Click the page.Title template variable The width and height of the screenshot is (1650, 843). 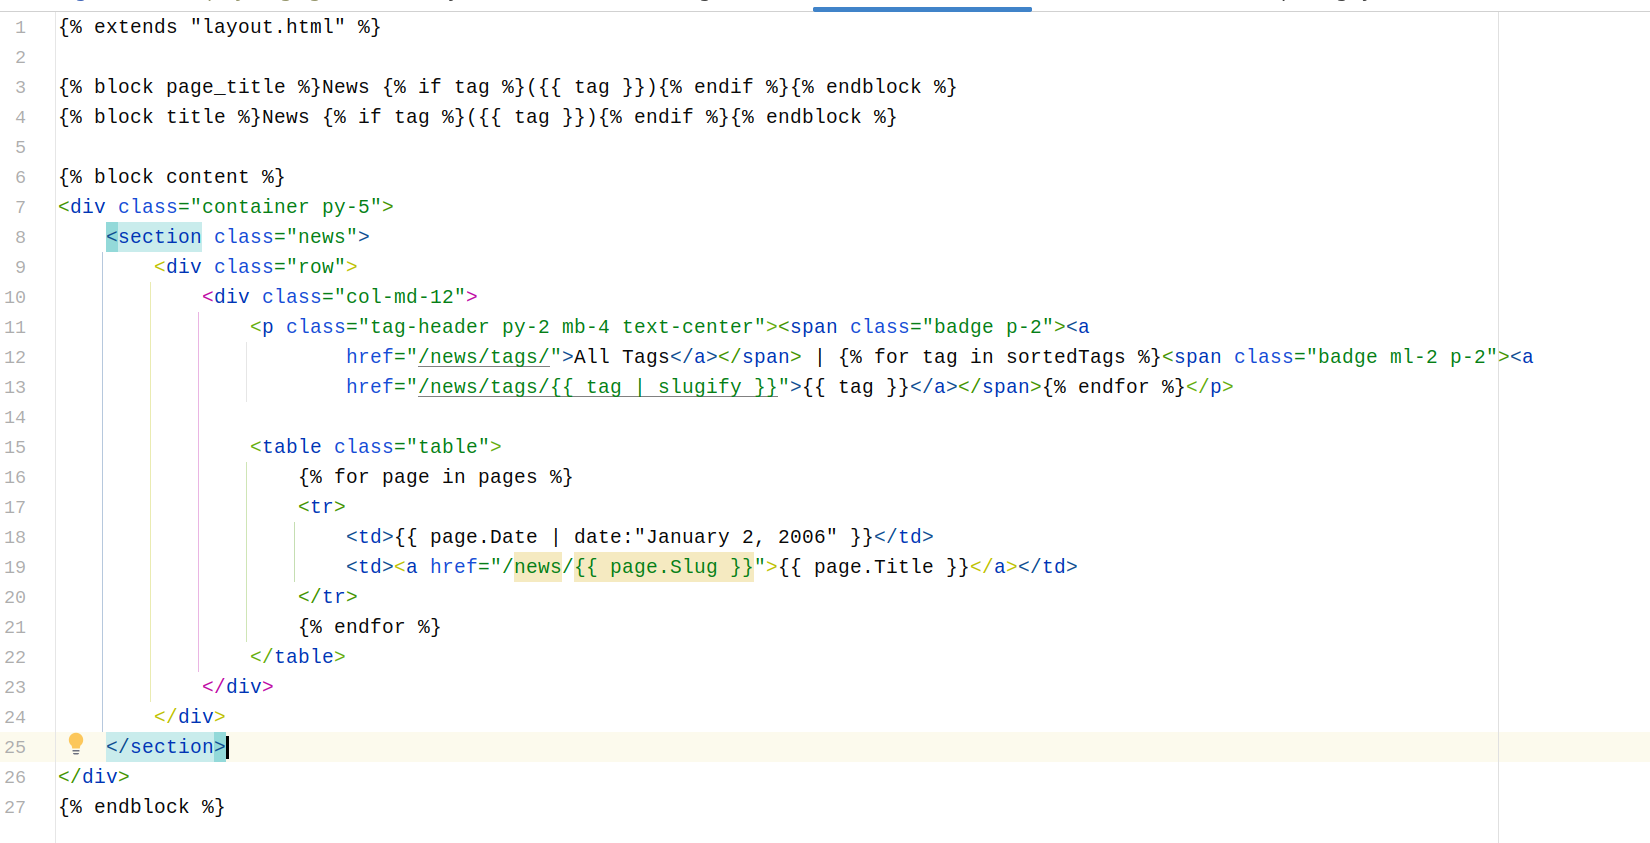click(873, 567)
